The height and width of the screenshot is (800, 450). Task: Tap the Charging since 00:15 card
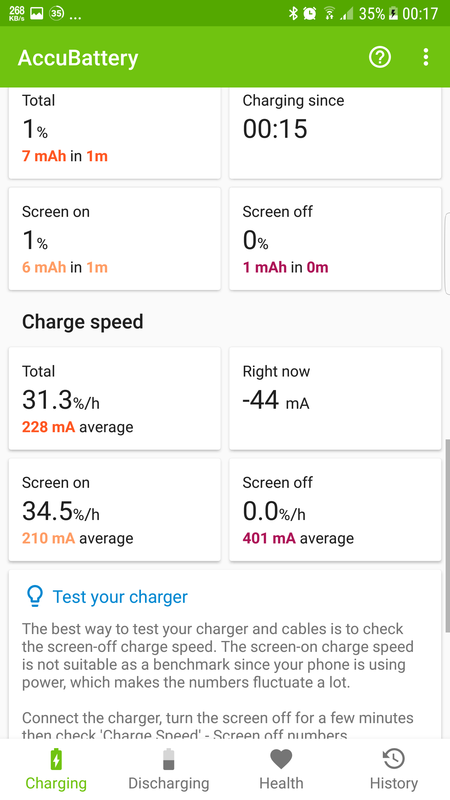click(x=335, y=133)
